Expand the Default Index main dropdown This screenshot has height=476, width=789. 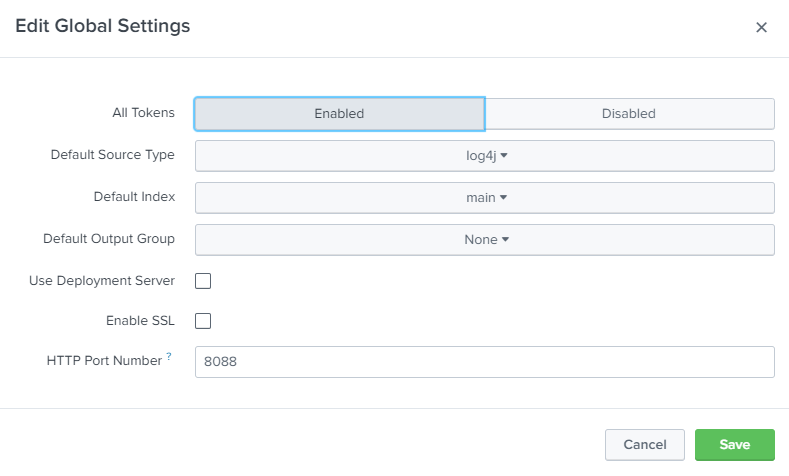click(x=484, y=198)
